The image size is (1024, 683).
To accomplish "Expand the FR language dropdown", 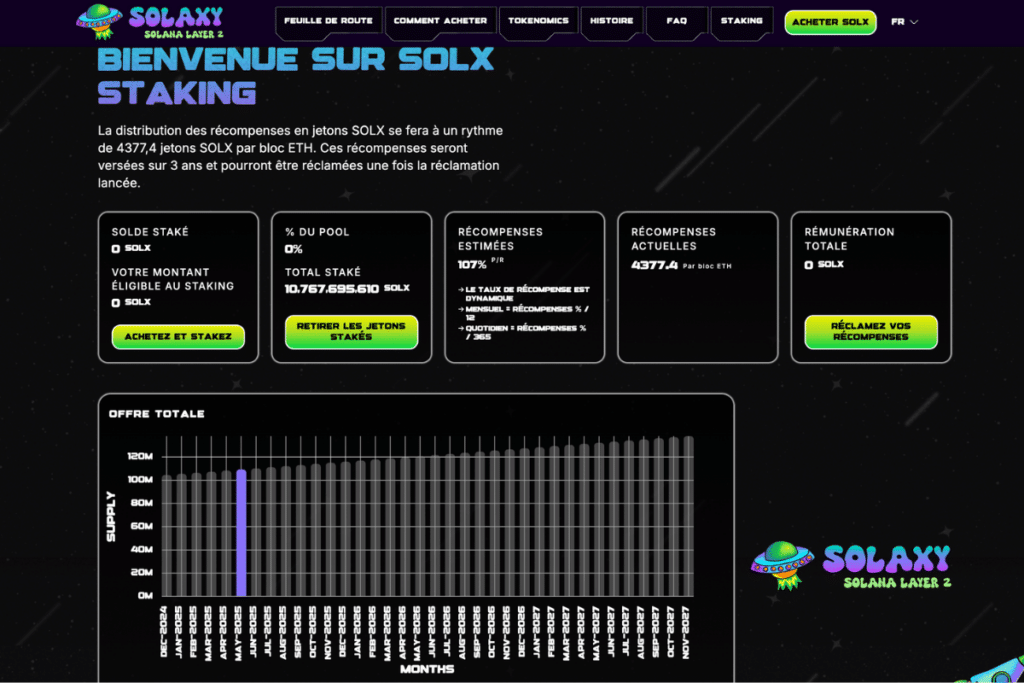I will pyautogui.click(x=904, y=22).
